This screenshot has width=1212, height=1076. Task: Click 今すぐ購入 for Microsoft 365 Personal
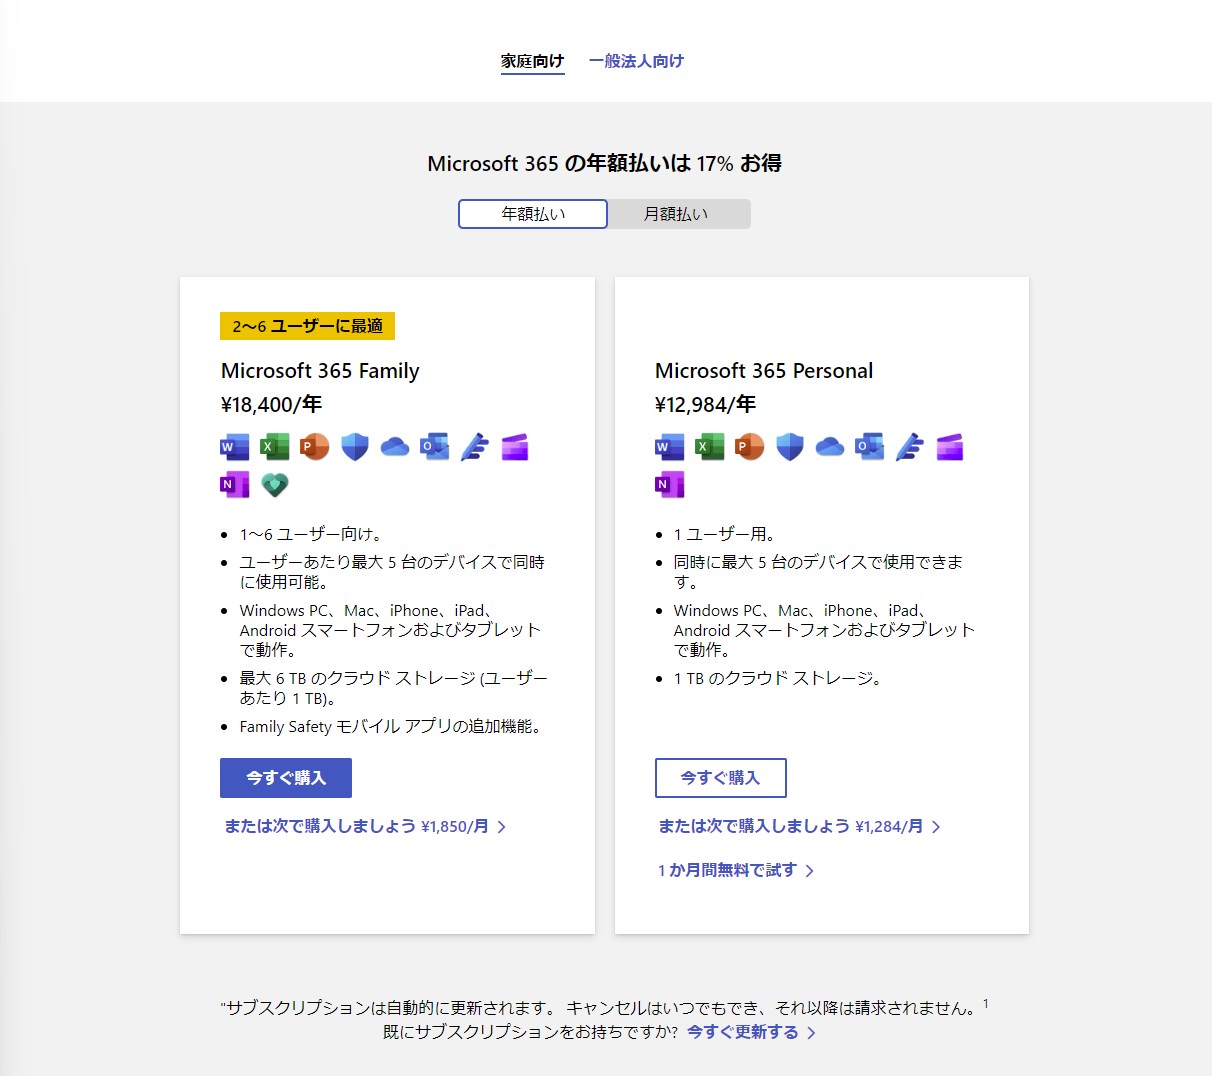coord(721,778)
